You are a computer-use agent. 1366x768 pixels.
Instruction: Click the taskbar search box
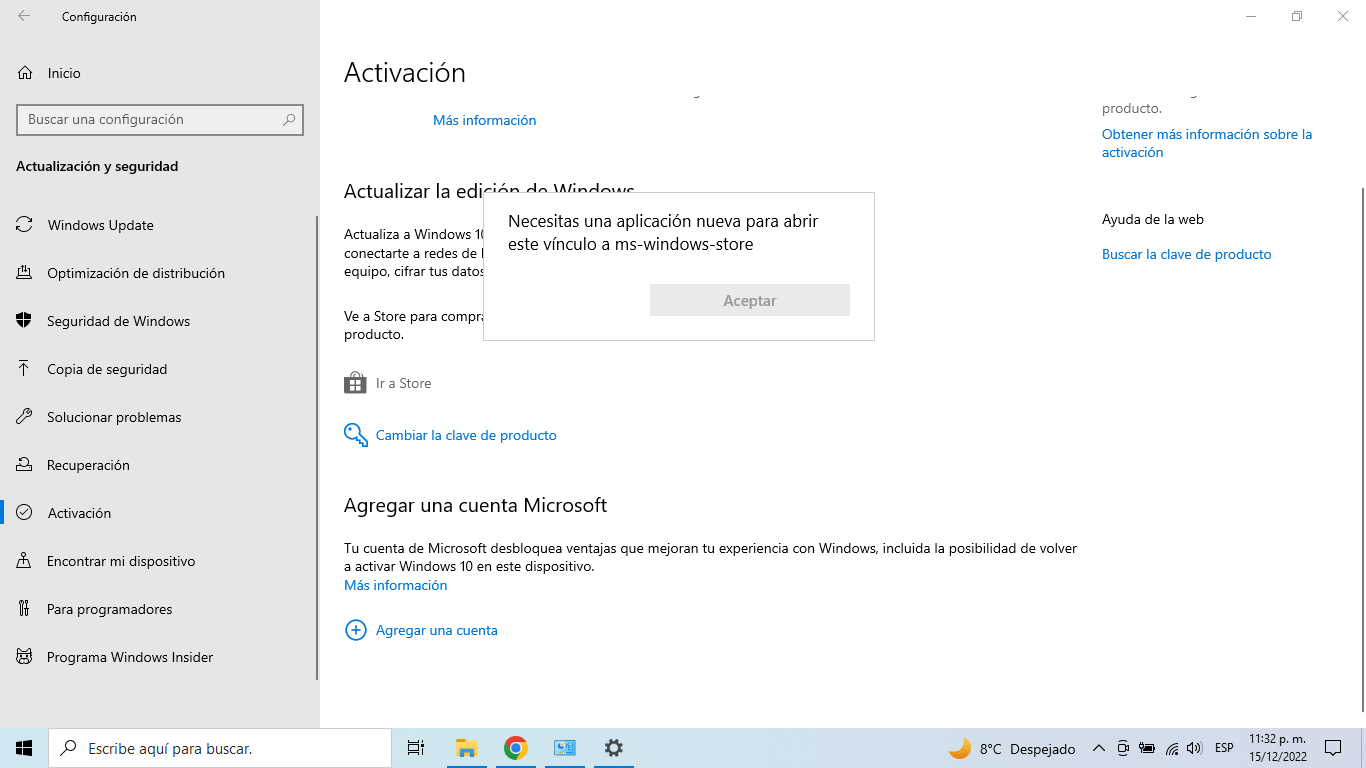(x=220, y=748)
